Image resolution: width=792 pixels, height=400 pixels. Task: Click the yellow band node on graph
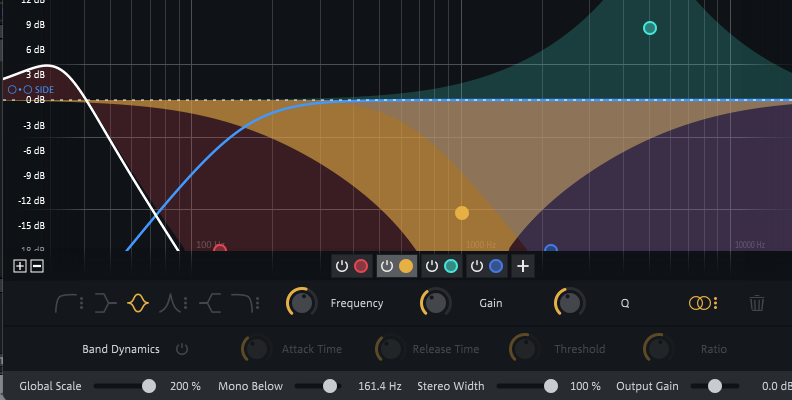462,213
